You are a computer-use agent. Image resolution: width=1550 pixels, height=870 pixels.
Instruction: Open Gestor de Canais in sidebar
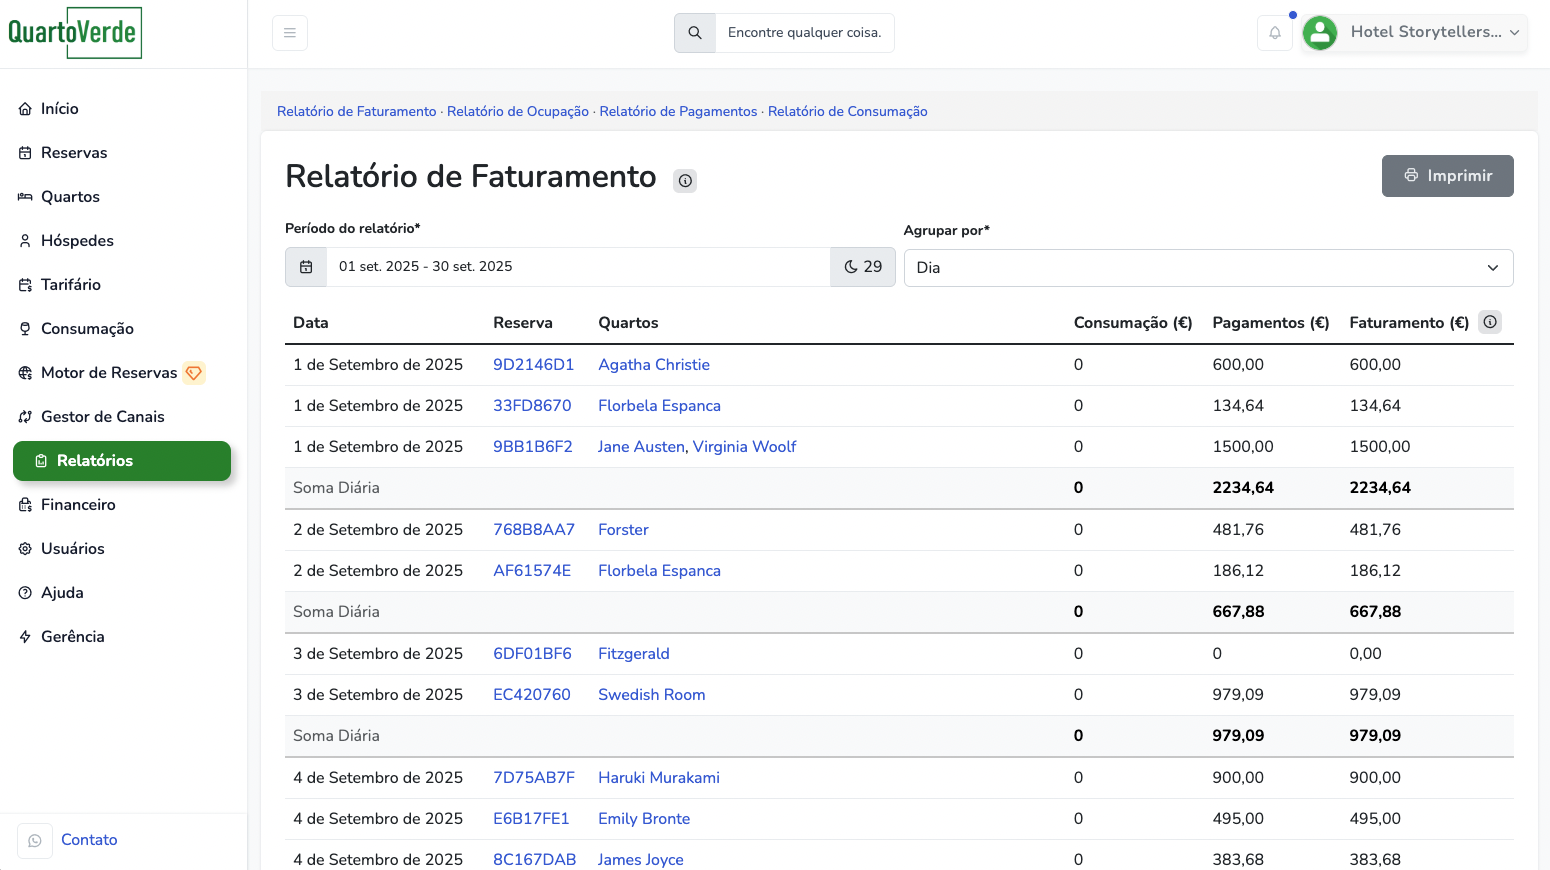pyautogui.click(x=102, y=417)
